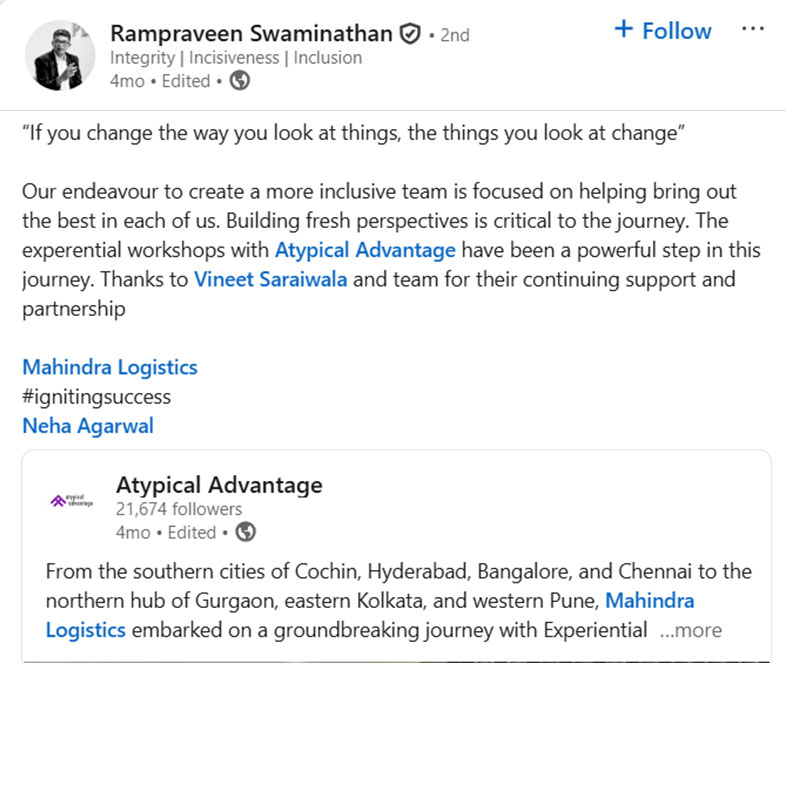Viewport: 786px width, 800px height.
Task: Click the Integrity Incisiveness Inclusion headline
Action: click(x=236, y=58)
